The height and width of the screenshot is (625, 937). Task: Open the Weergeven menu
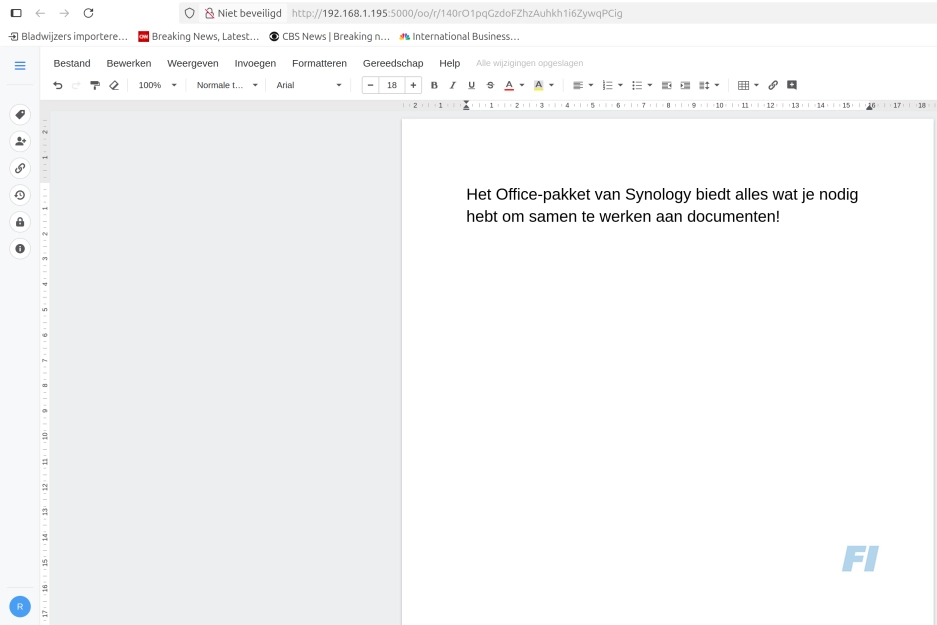pyautogui.click(x=192, y=63)
